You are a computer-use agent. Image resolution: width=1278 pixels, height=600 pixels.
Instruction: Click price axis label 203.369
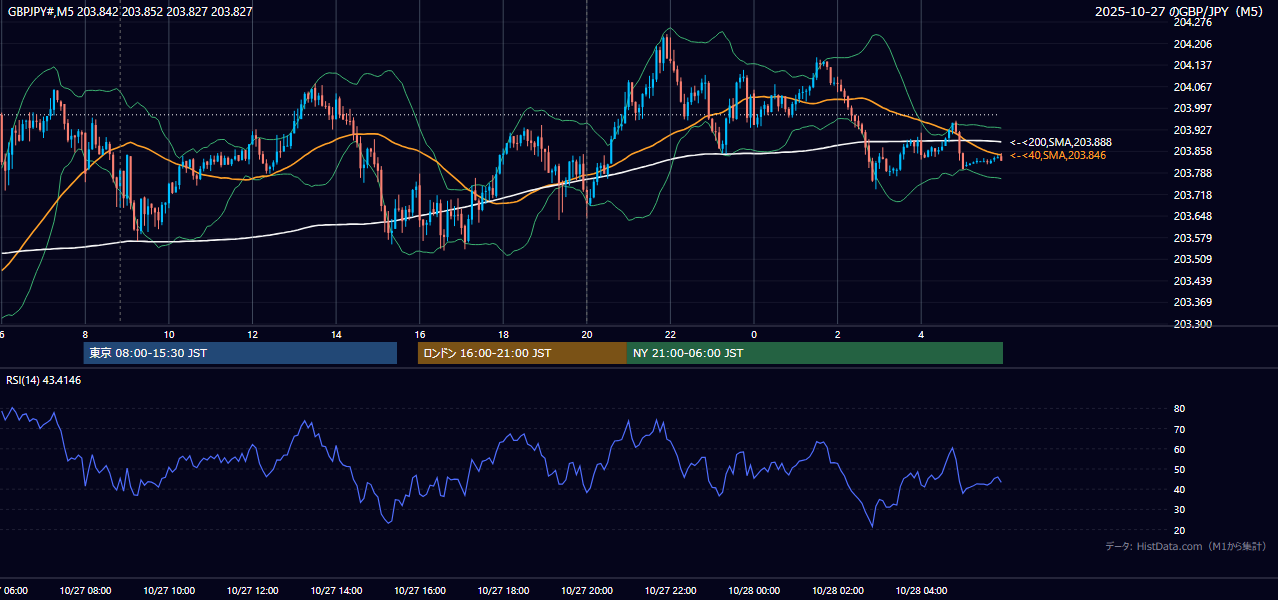pos(1192,302)
